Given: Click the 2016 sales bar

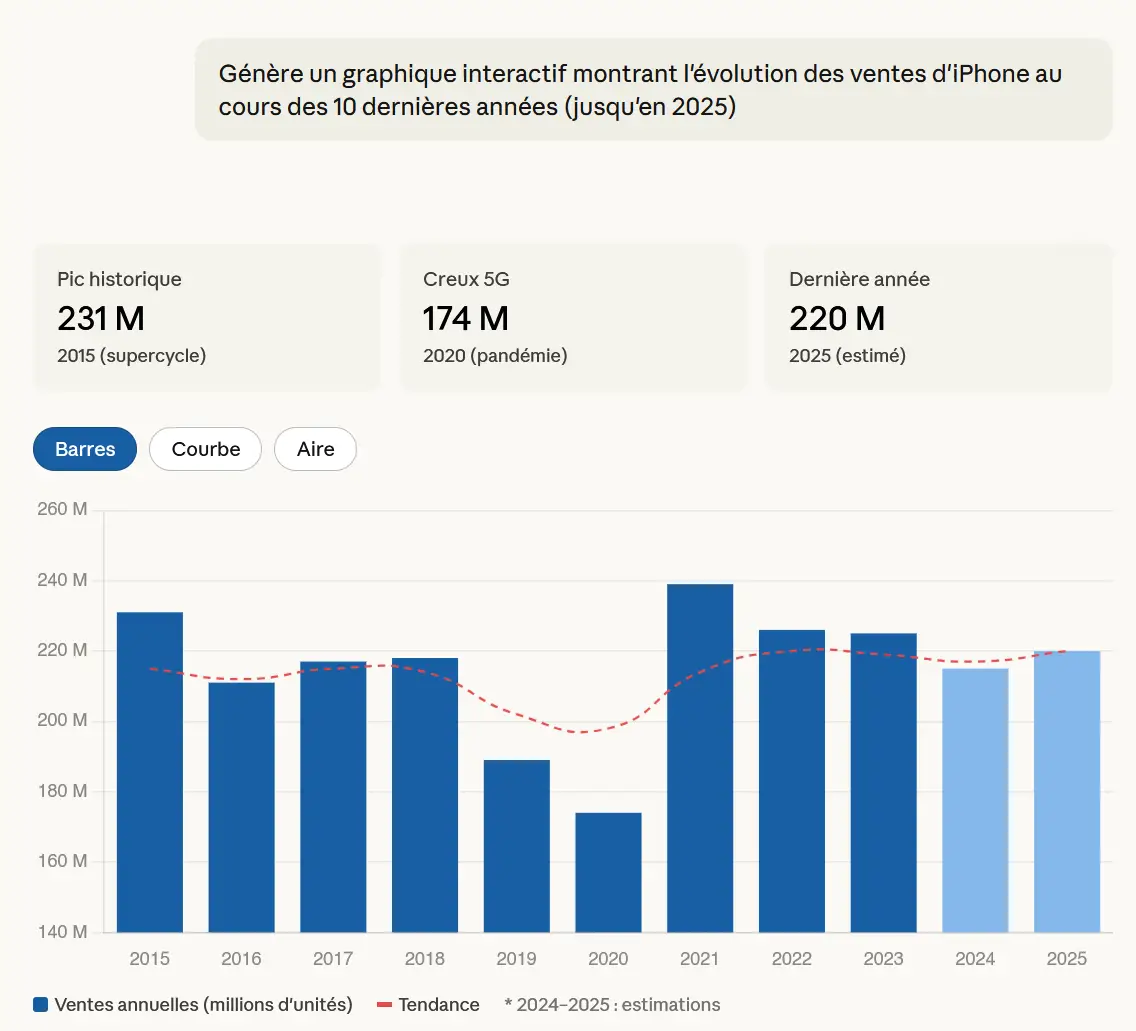Looking at the screenshot, I should coord(241,807).
